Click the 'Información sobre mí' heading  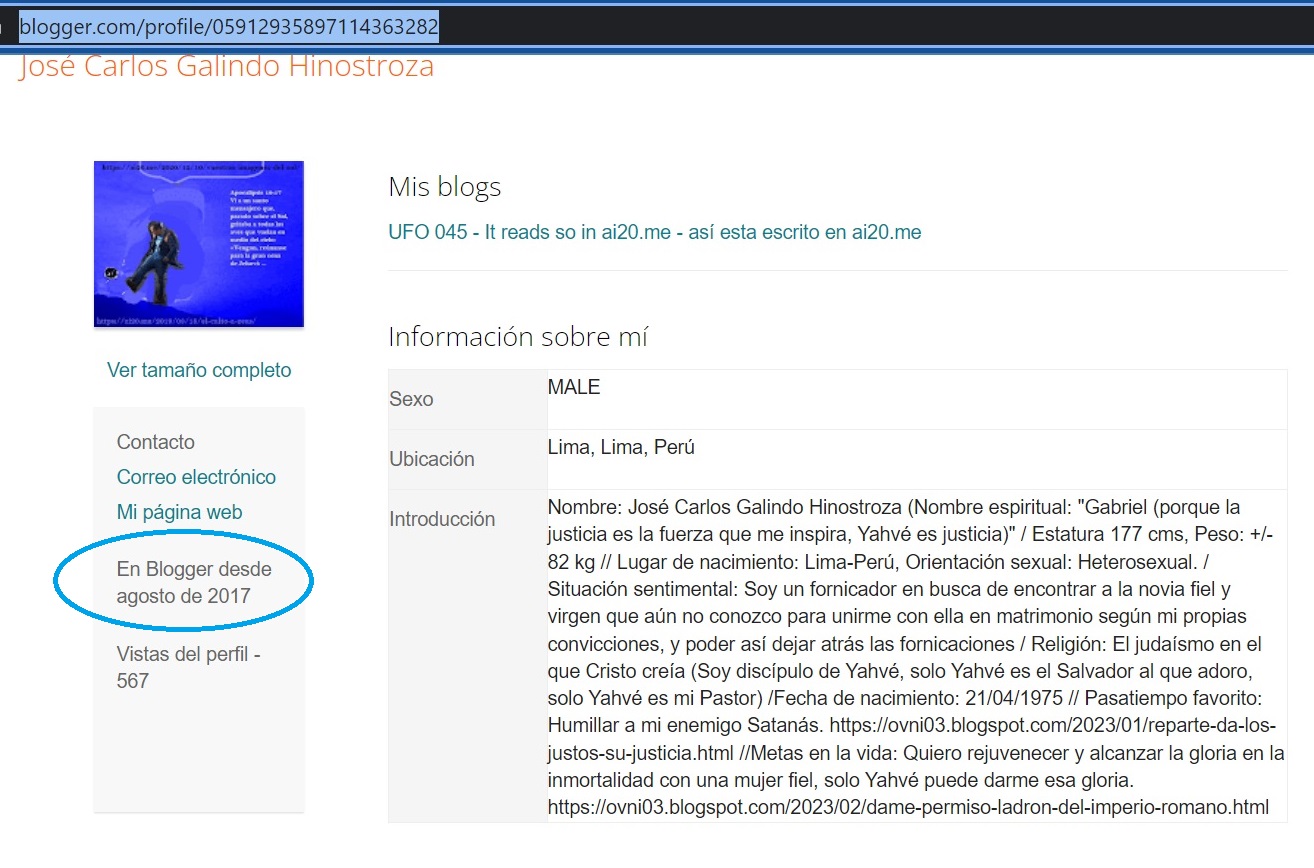518,337
